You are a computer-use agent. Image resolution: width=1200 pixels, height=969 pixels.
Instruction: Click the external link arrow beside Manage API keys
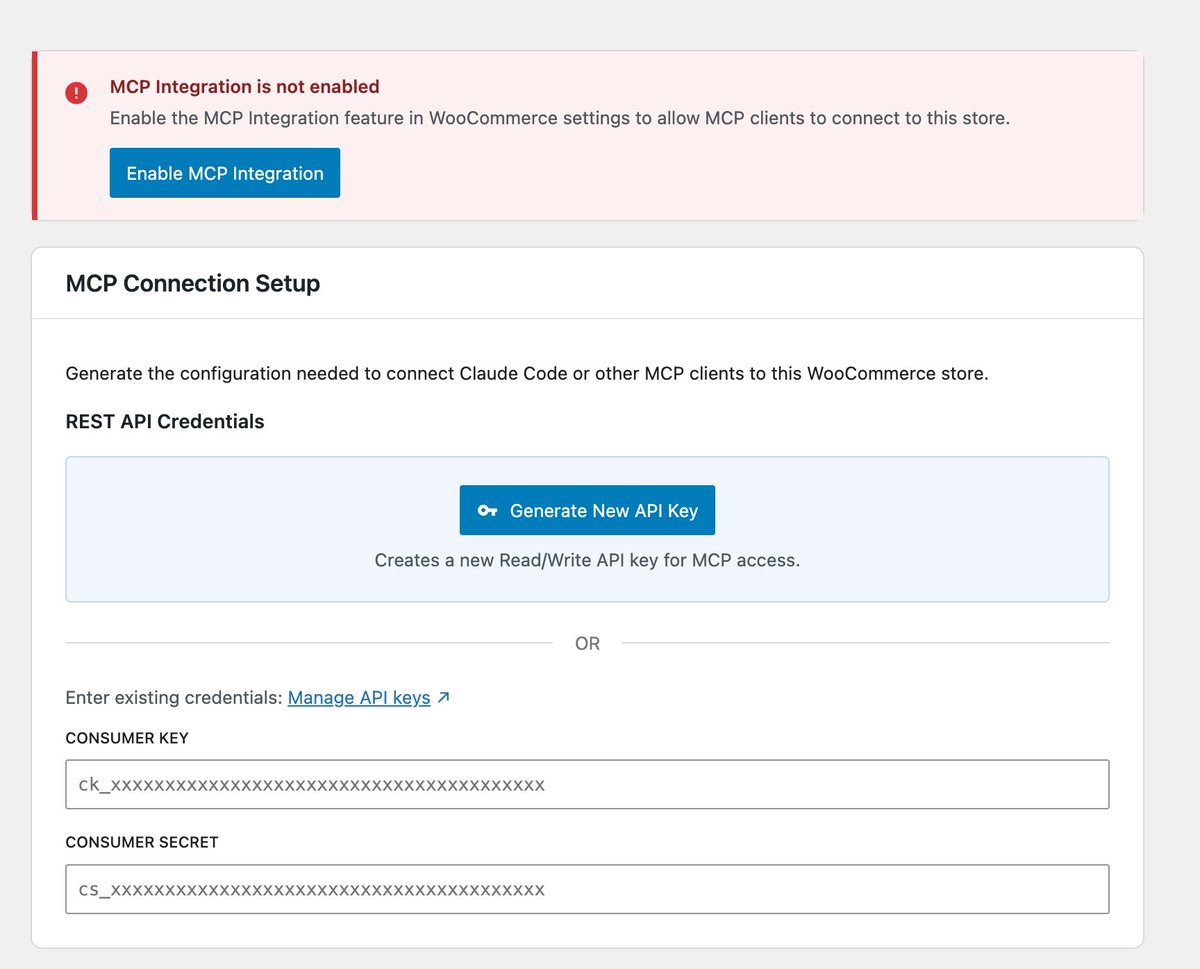(443, 697)
